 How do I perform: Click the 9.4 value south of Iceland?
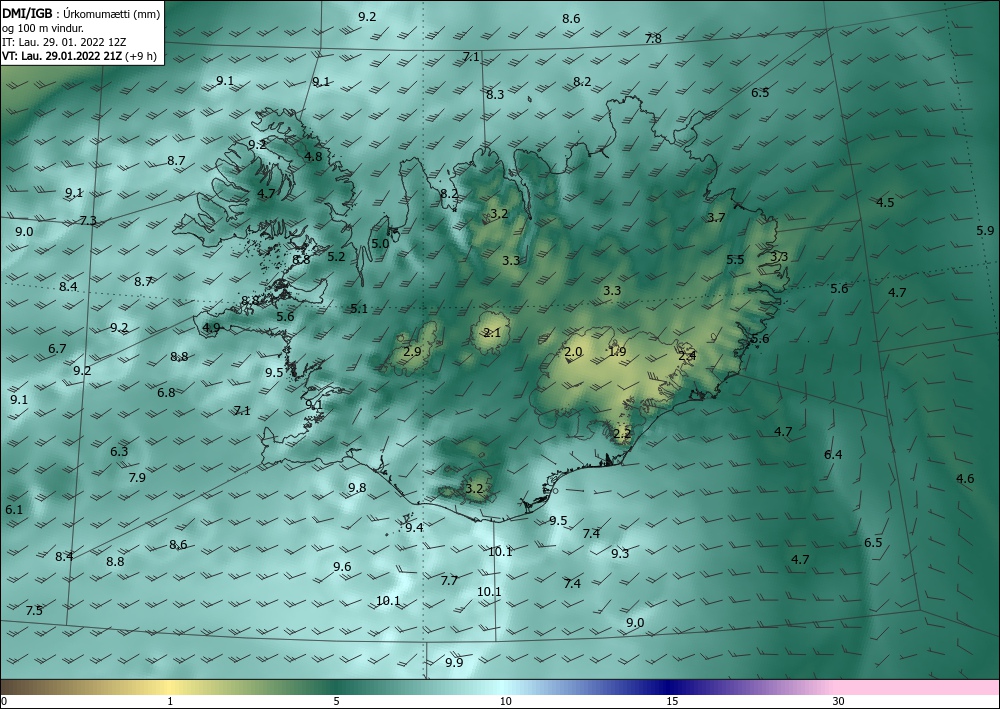[415, 527]
